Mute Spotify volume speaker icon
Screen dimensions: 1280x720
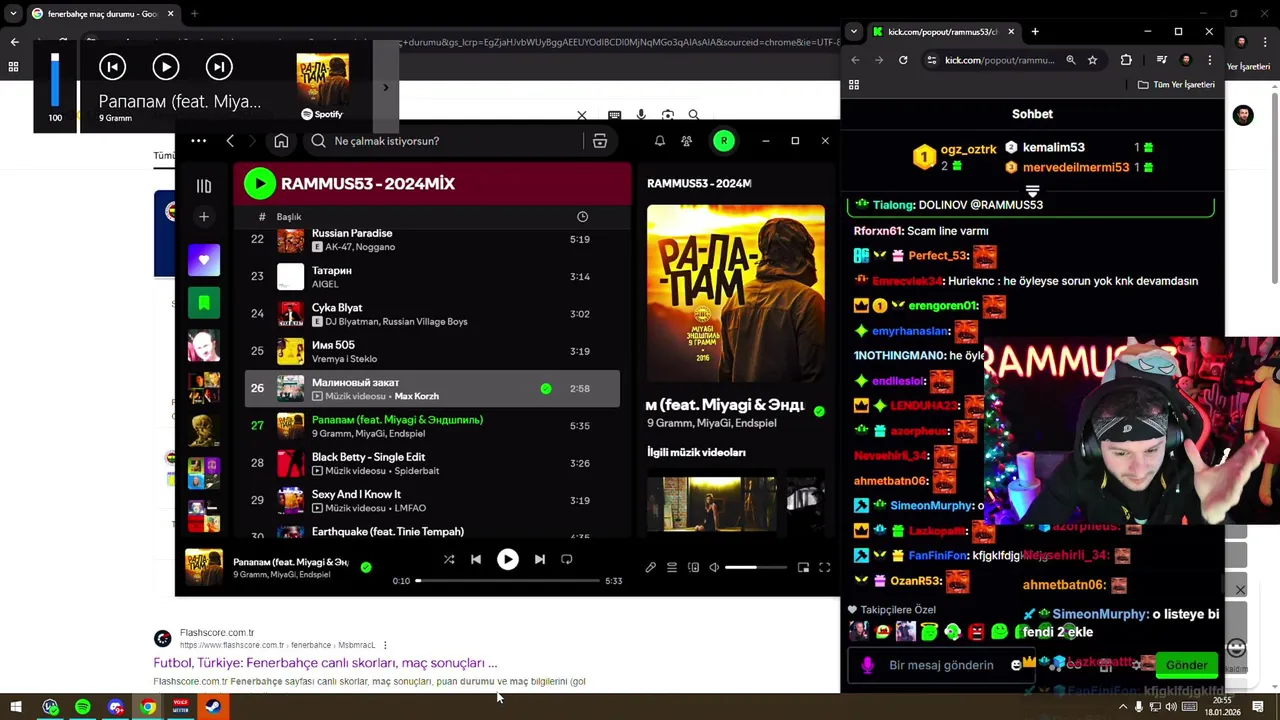point(714,568)
